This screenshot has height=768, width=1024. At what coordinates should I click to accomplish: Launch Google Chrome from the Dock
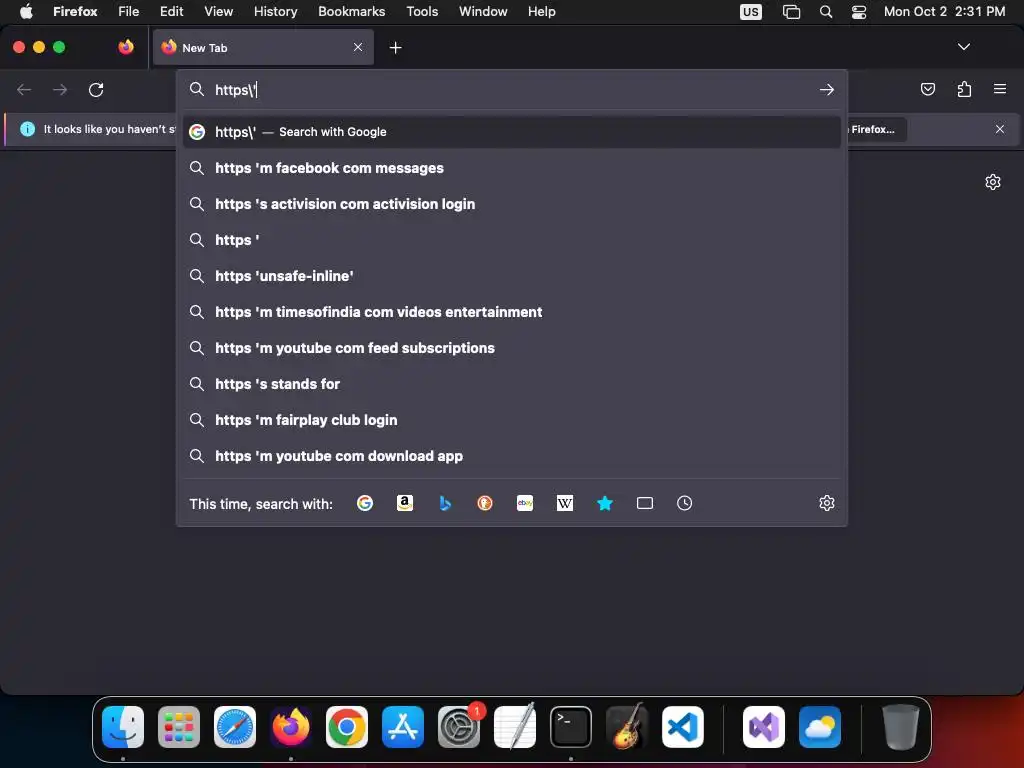tap(347, 727)
